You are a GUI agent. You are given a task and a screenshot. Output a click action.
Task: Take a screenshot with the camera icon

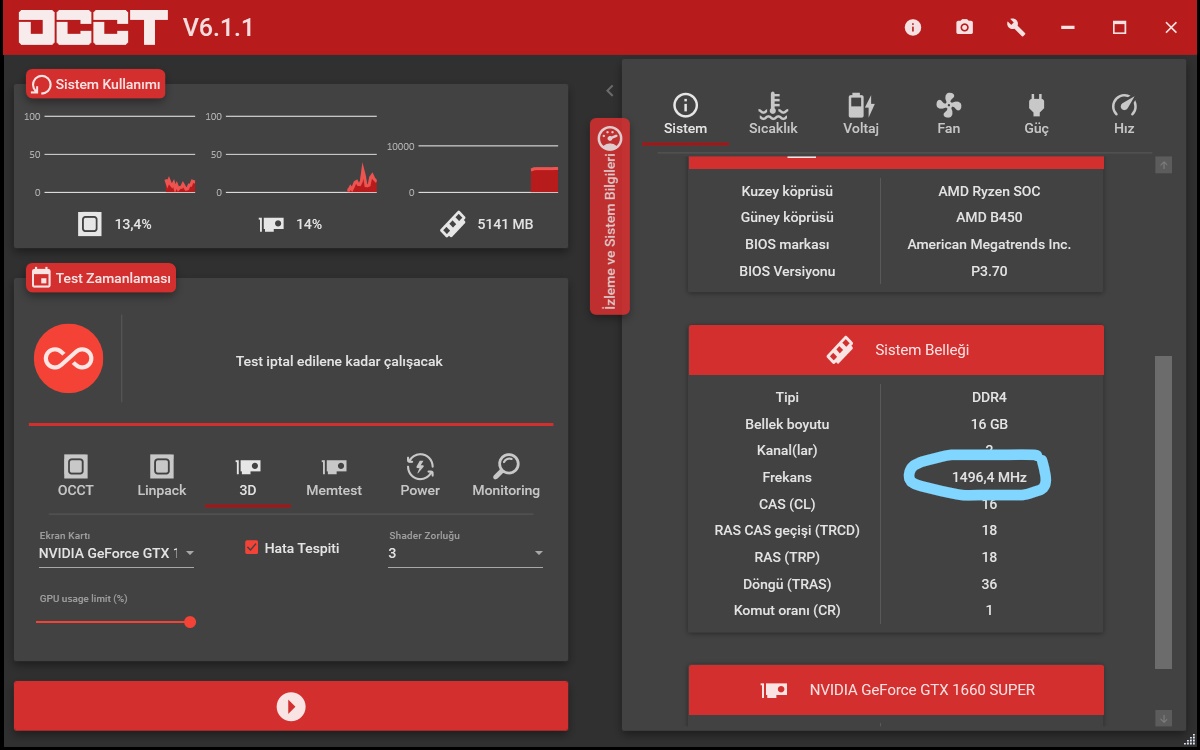pyautogui.click(x=964, y=28)
